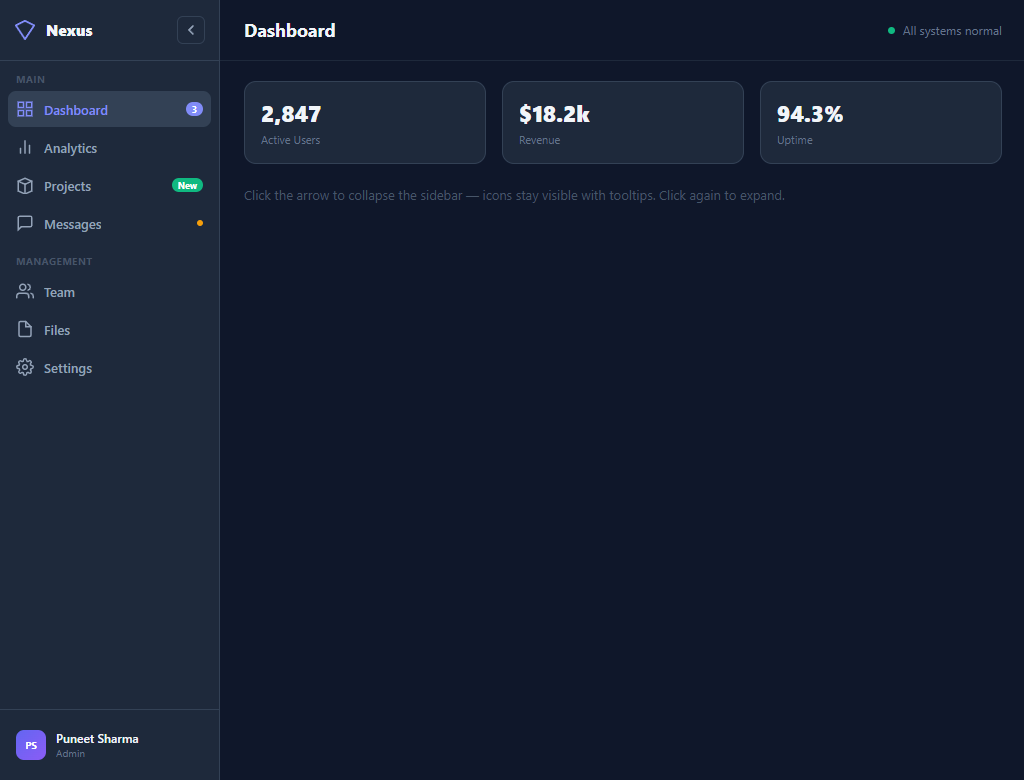
Task: Click the All systems normal status text
Action: click(x=952, y=31)
